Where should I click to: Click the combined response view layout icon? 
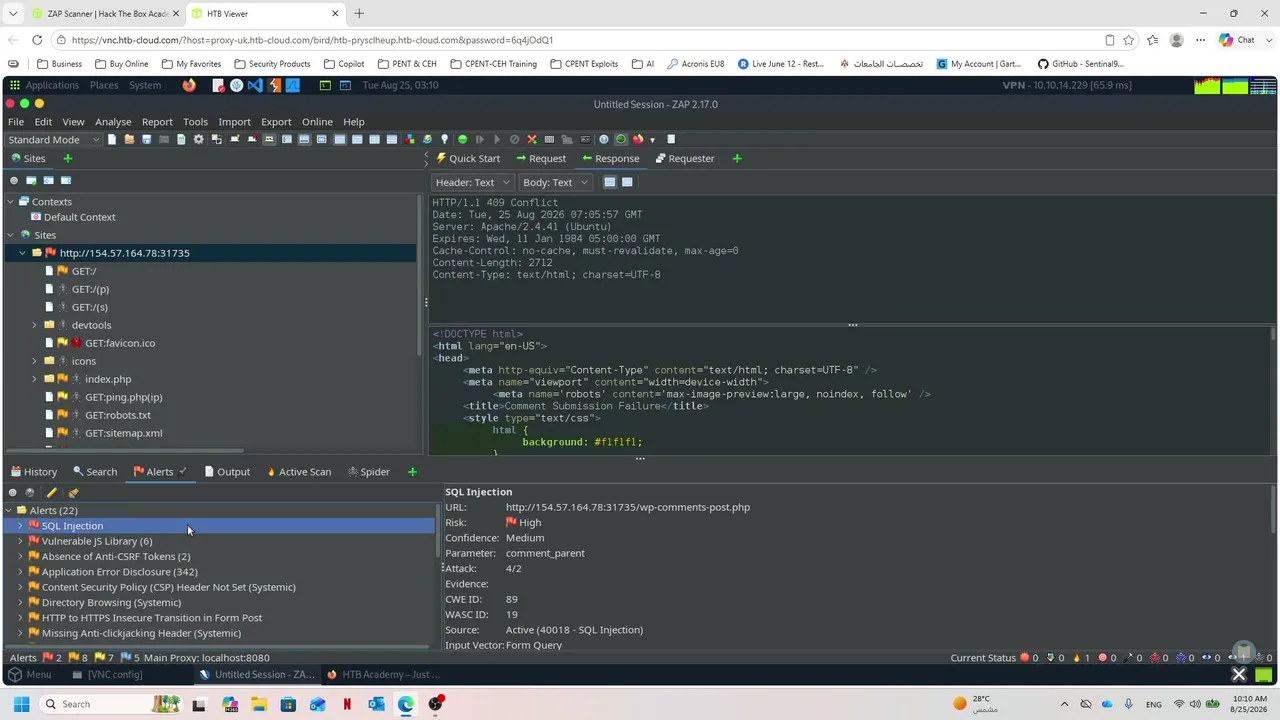pos(609,182)
